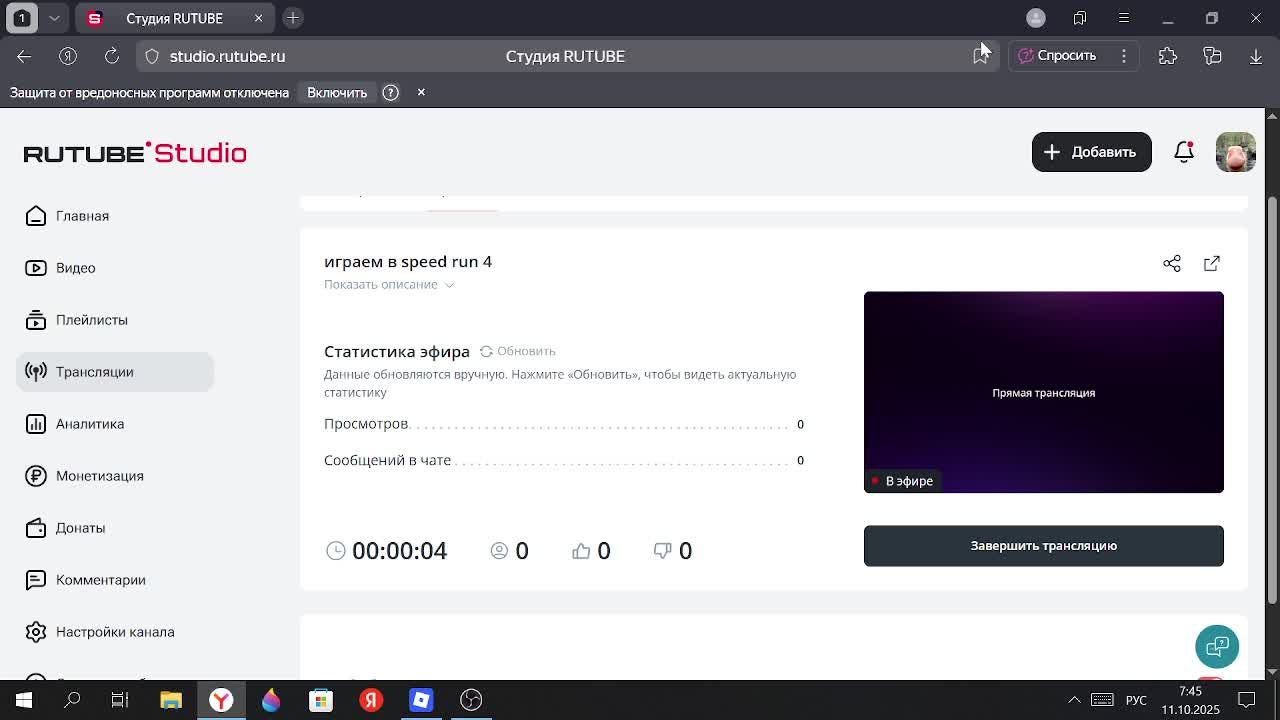Open the browser profile icon

click(1036, 18)
